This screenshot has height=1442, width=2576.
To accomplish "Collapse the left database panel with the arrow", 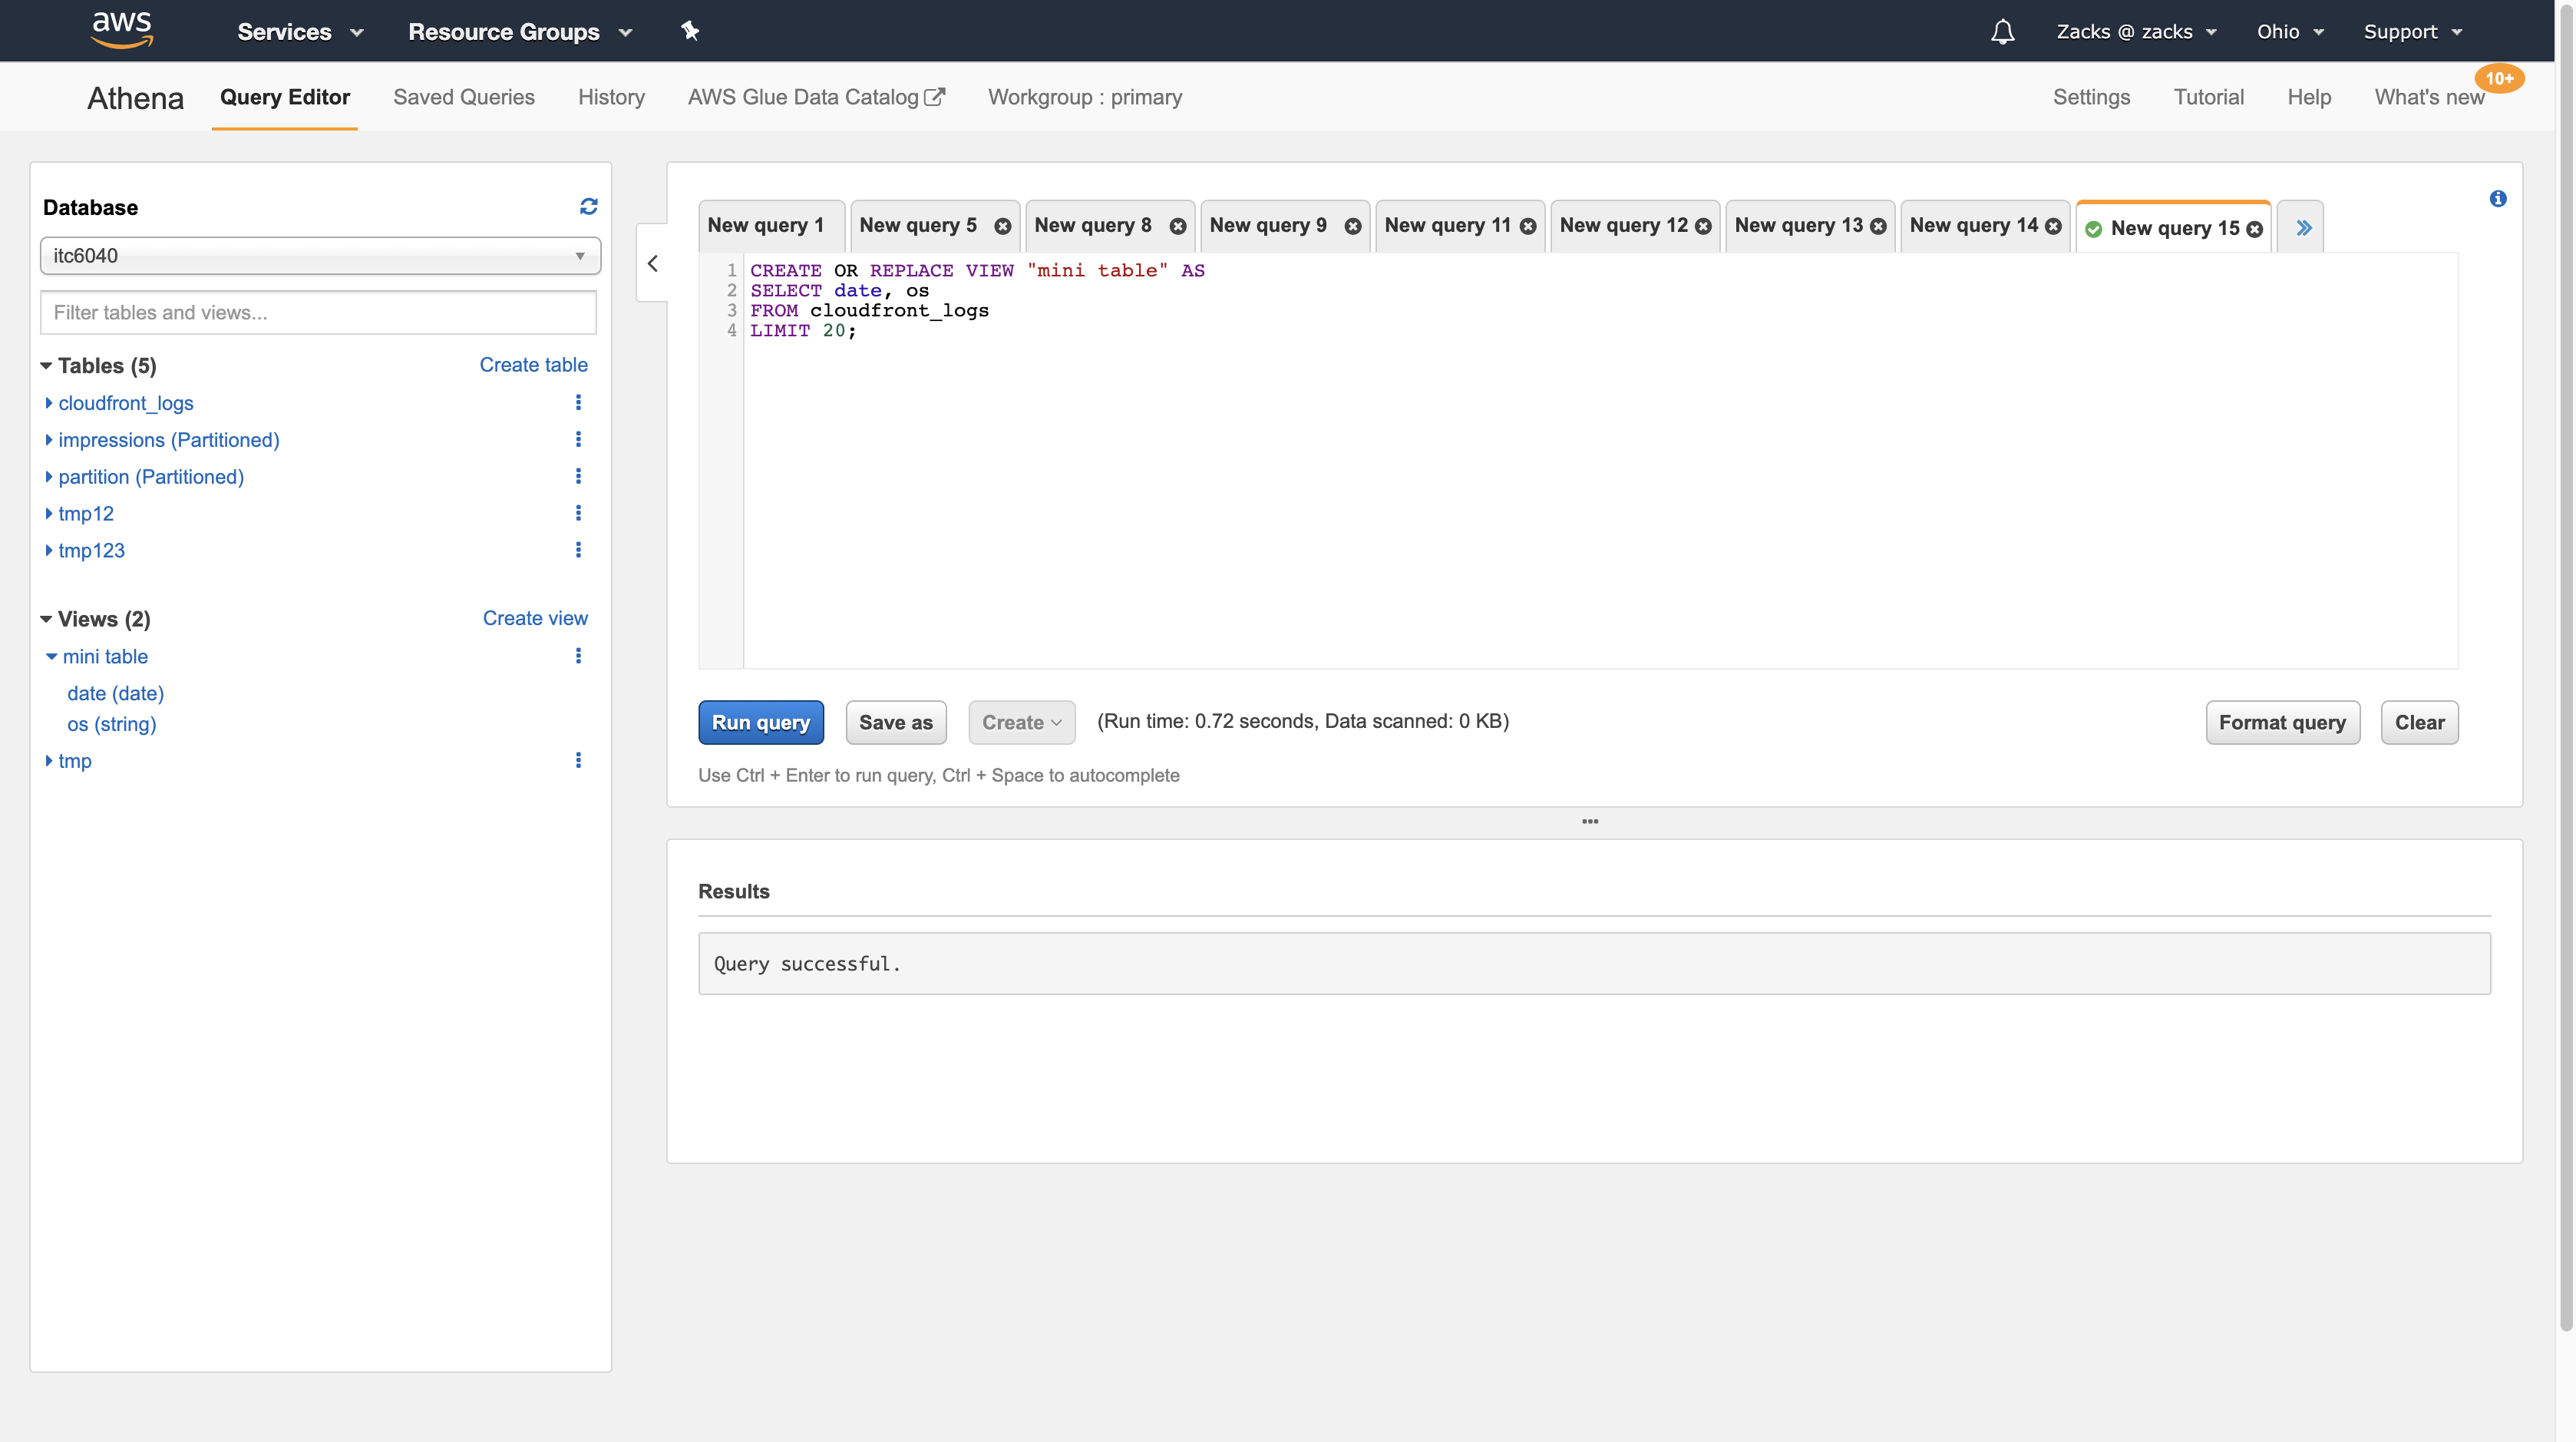I will click(x=653, y=264).
